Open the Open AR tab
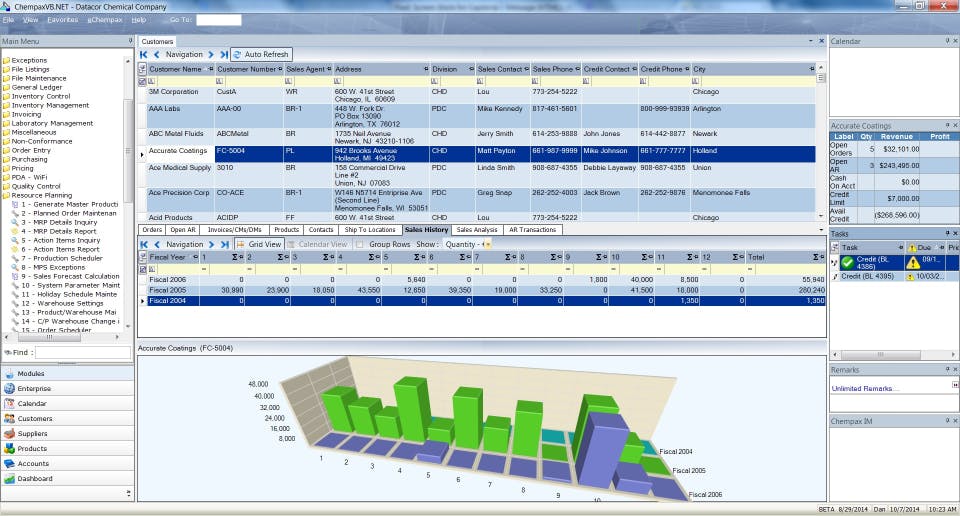Viewport: 960px width, 516px height. point(182,230)
